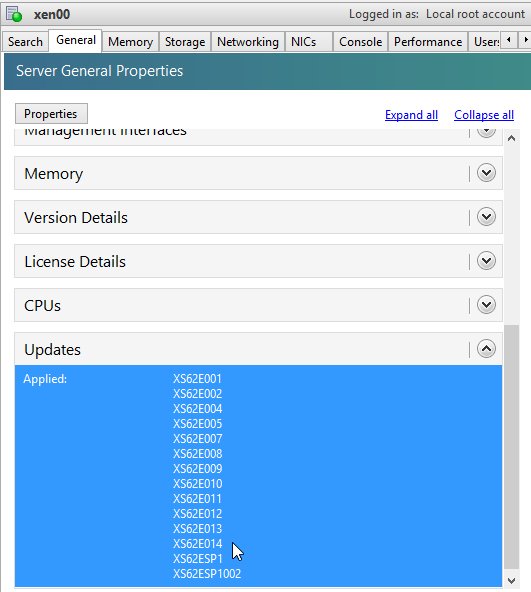This screenshot has width=531, height=592.
Task: Click the License Details section header
Action: (258, 261)
